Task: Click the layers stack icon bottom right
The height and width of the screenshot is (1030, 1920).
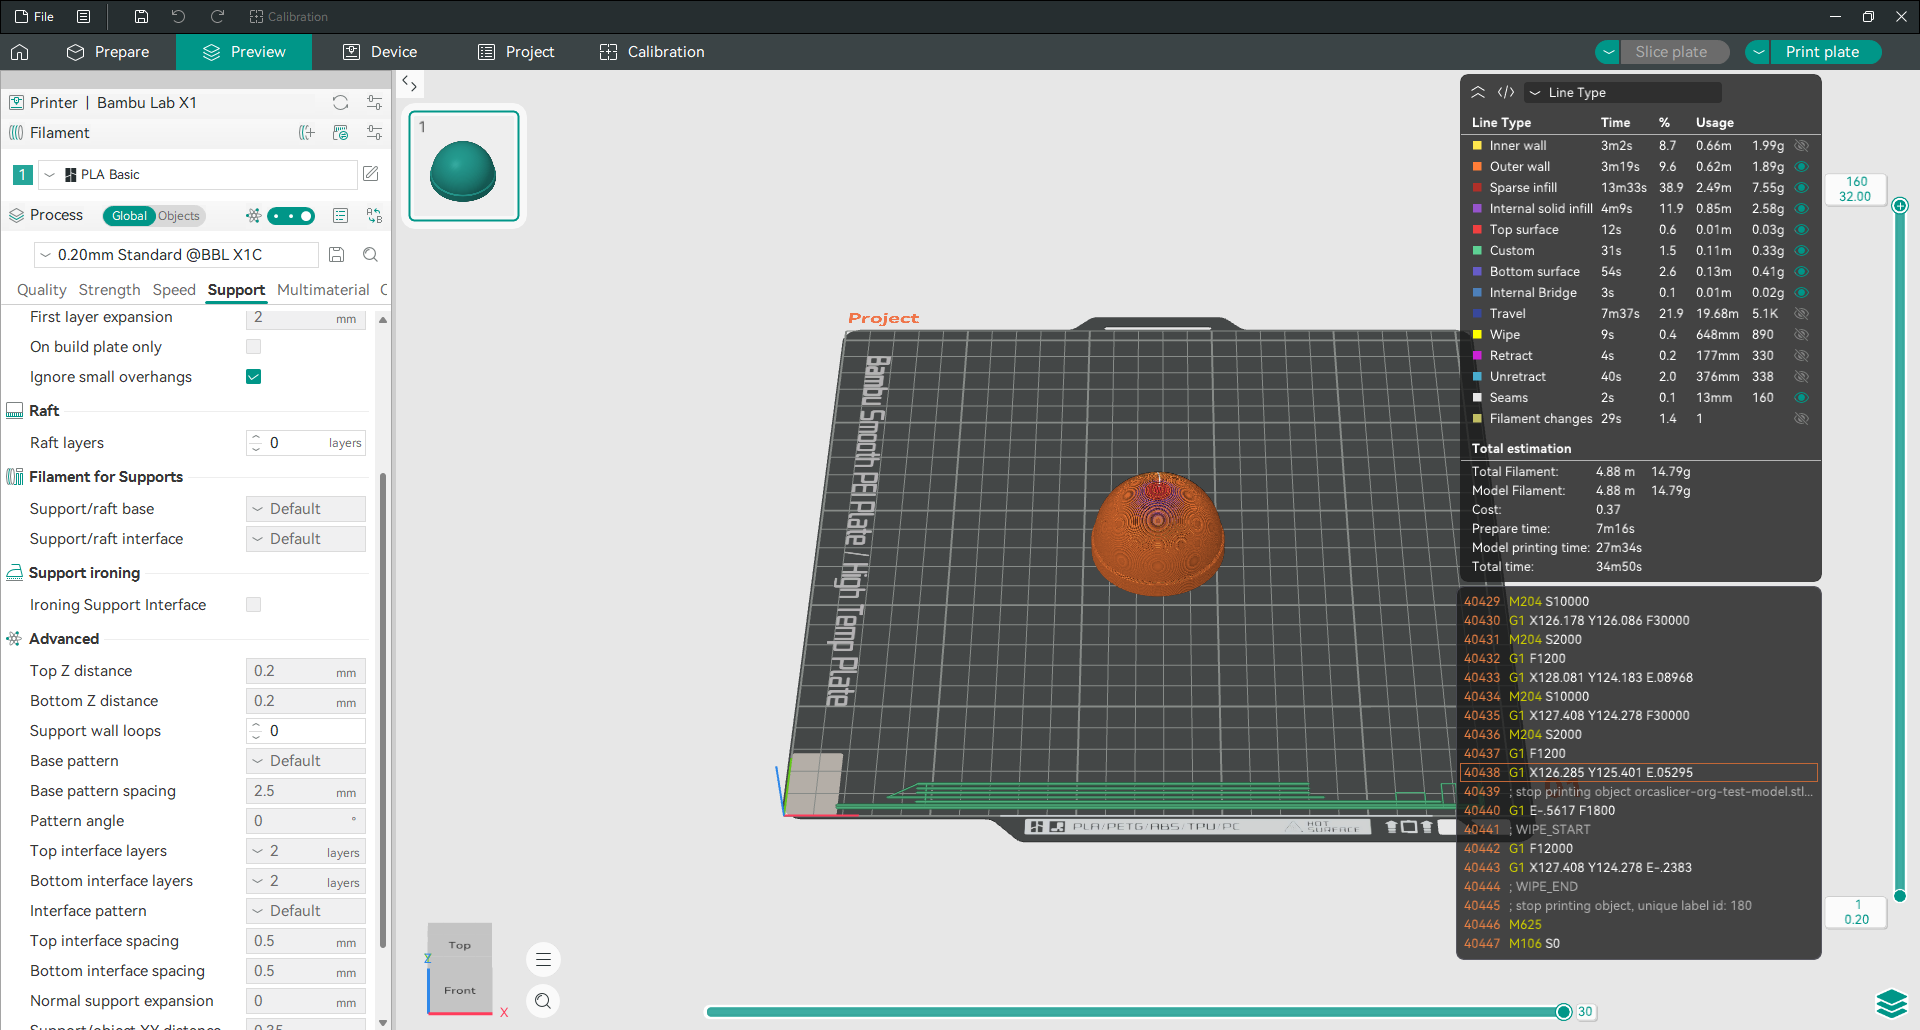Action: (1891, 1003)
